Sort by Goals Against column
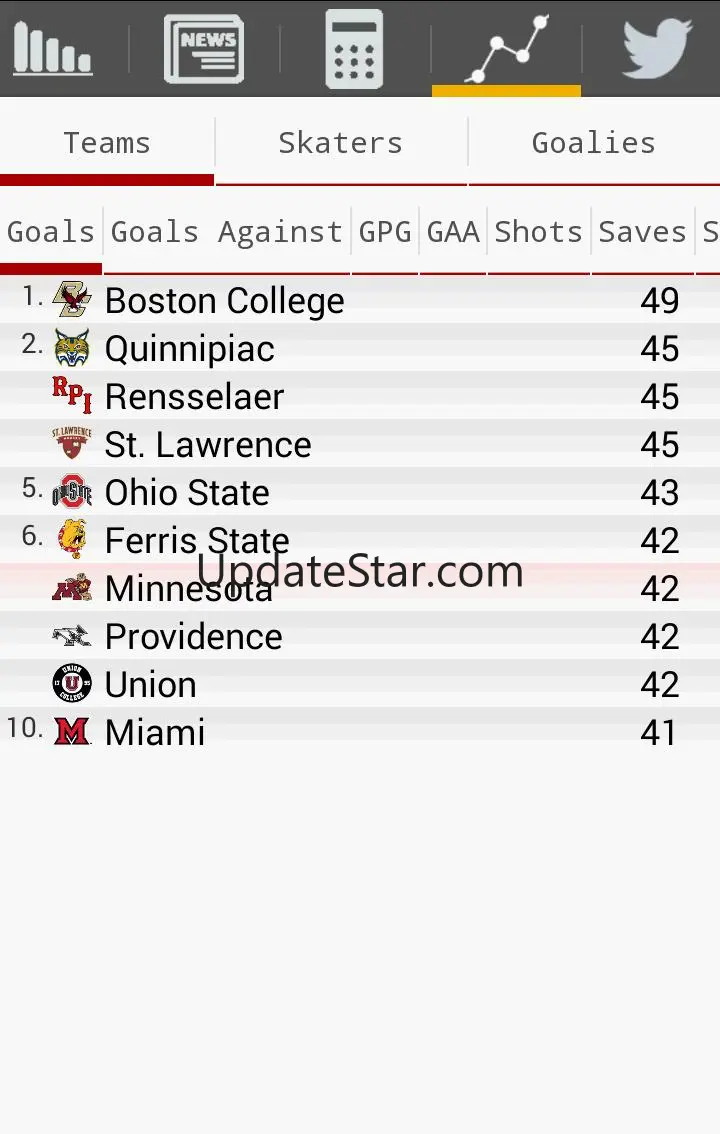Screen dimensions: 720x1134 [226, 232]
